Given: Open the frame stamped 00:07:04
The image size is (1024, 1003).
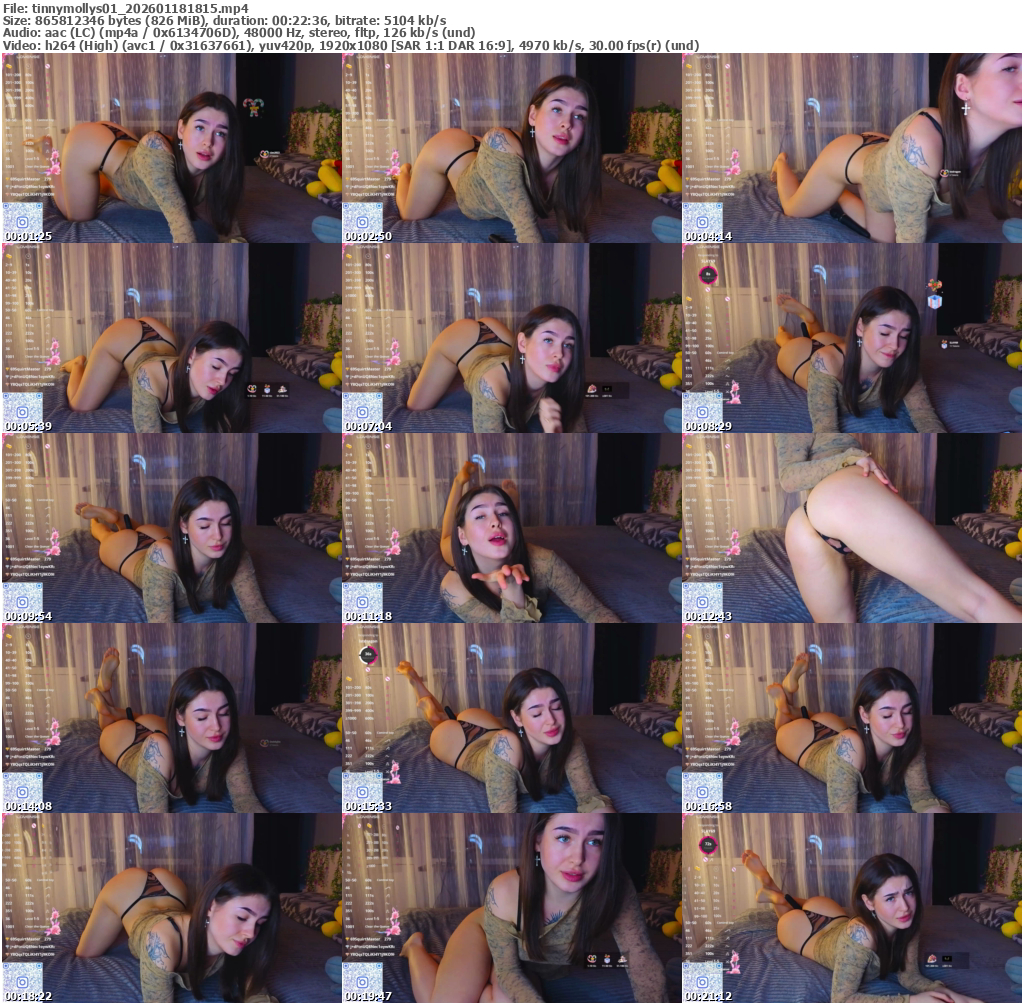Looking at the screenshot, I should (511, 338).
